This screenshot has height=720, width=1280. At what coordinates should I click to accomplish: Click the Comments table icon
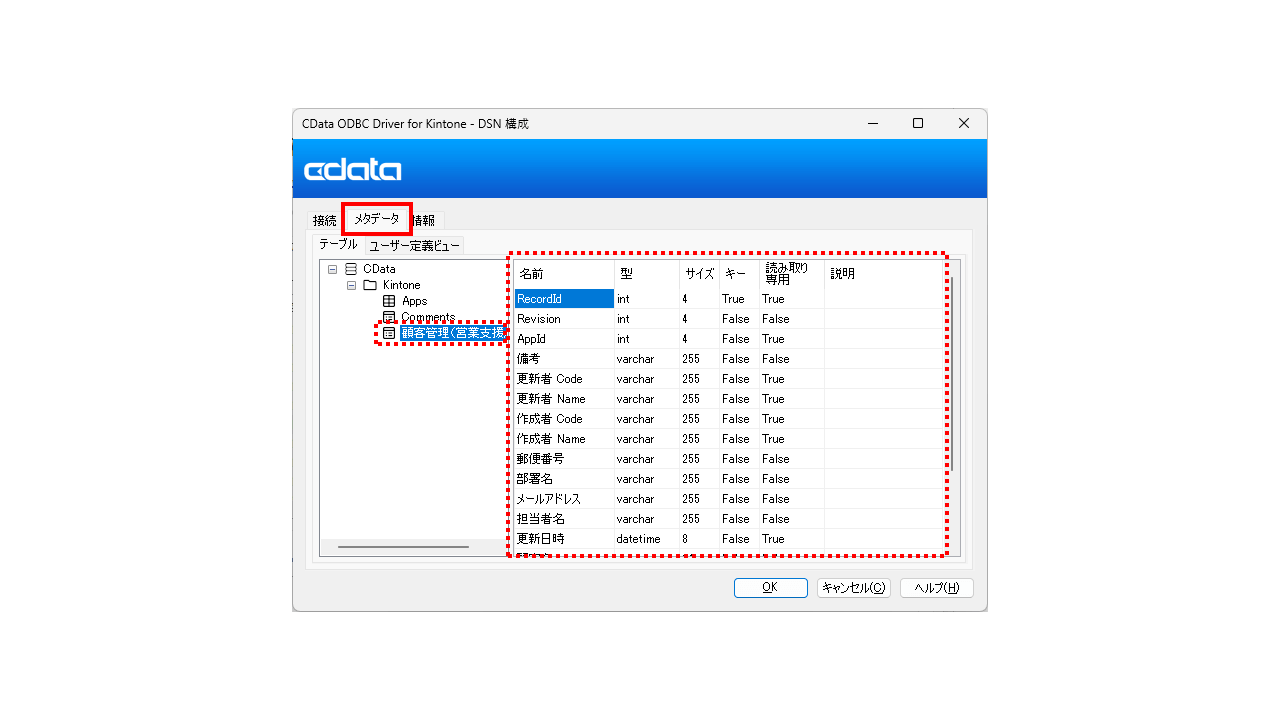point(389,317)
